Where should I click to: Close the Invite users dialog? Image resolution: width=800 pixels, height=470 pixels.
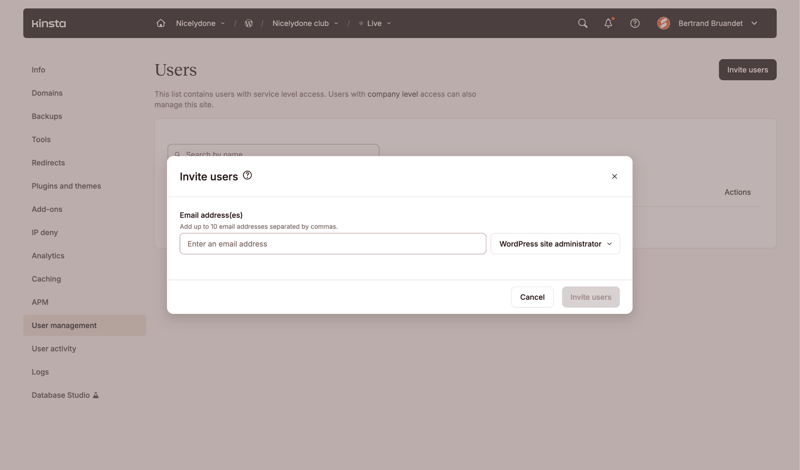614,176
